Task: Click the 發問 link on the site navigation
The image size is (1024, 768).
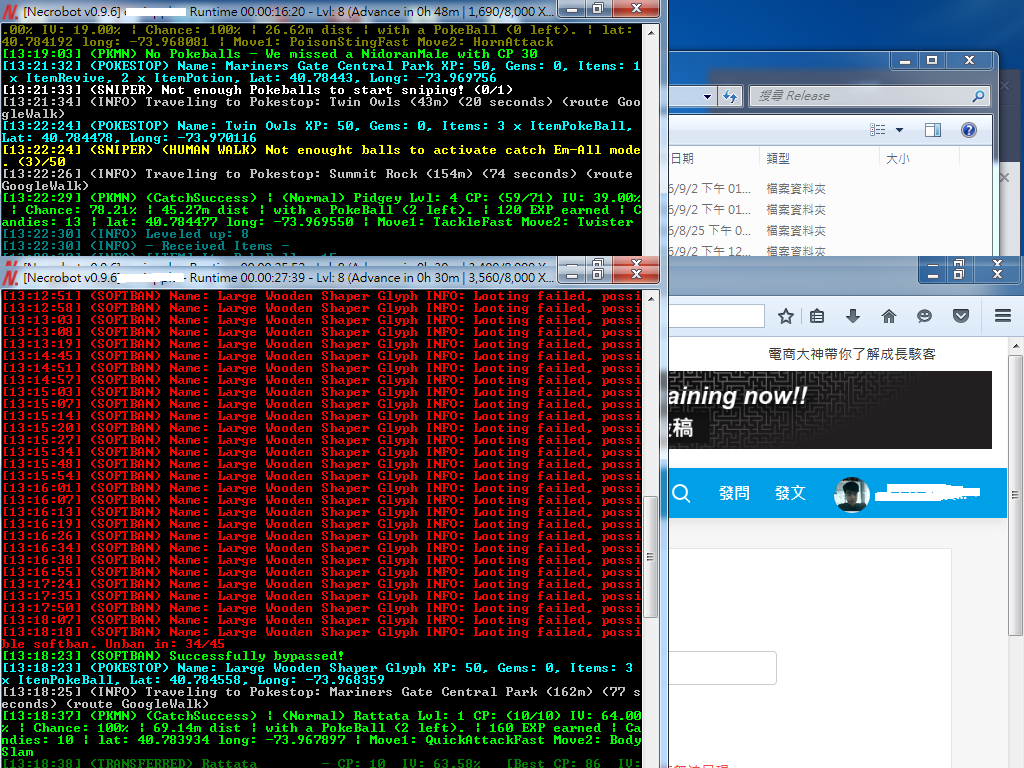Action: 734,493
